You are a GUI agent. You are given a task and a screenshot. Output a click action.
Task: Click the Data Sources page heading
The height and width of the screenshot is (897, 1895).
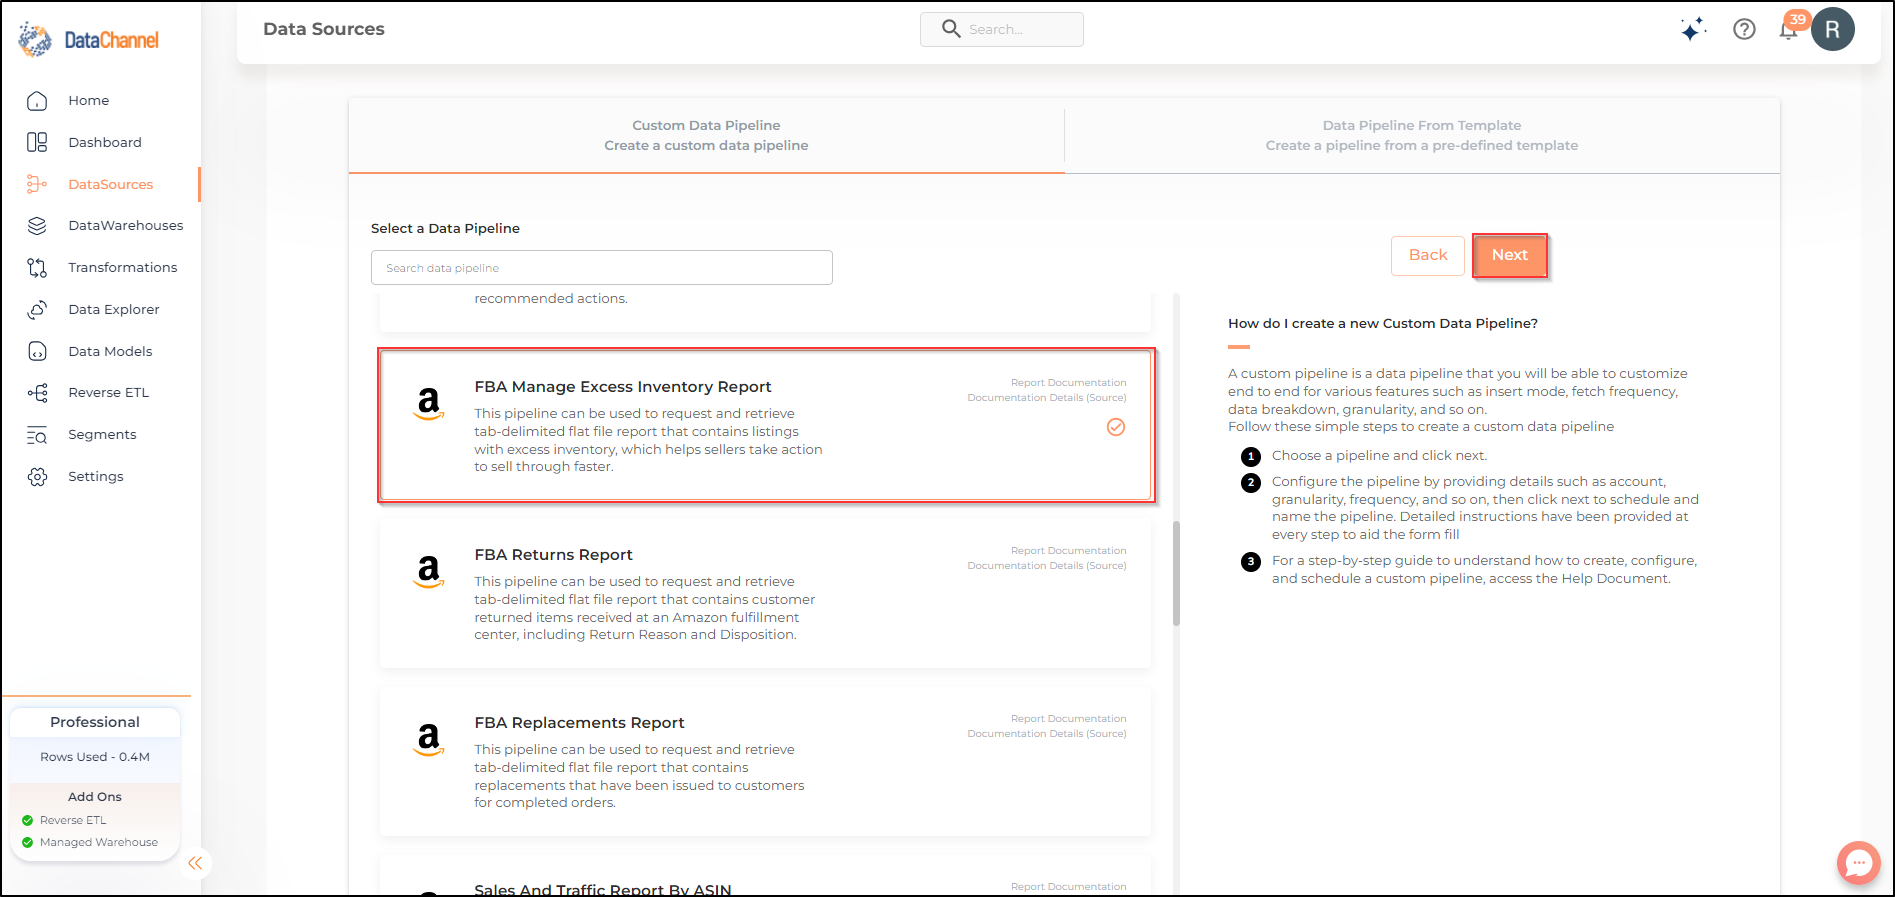point(324,29)
